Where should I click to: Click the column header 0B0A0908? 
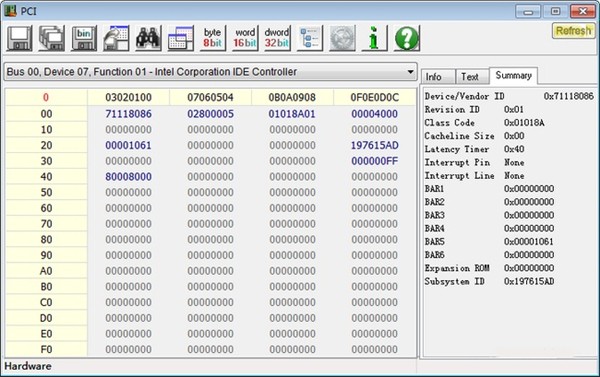tap(292, 97)
